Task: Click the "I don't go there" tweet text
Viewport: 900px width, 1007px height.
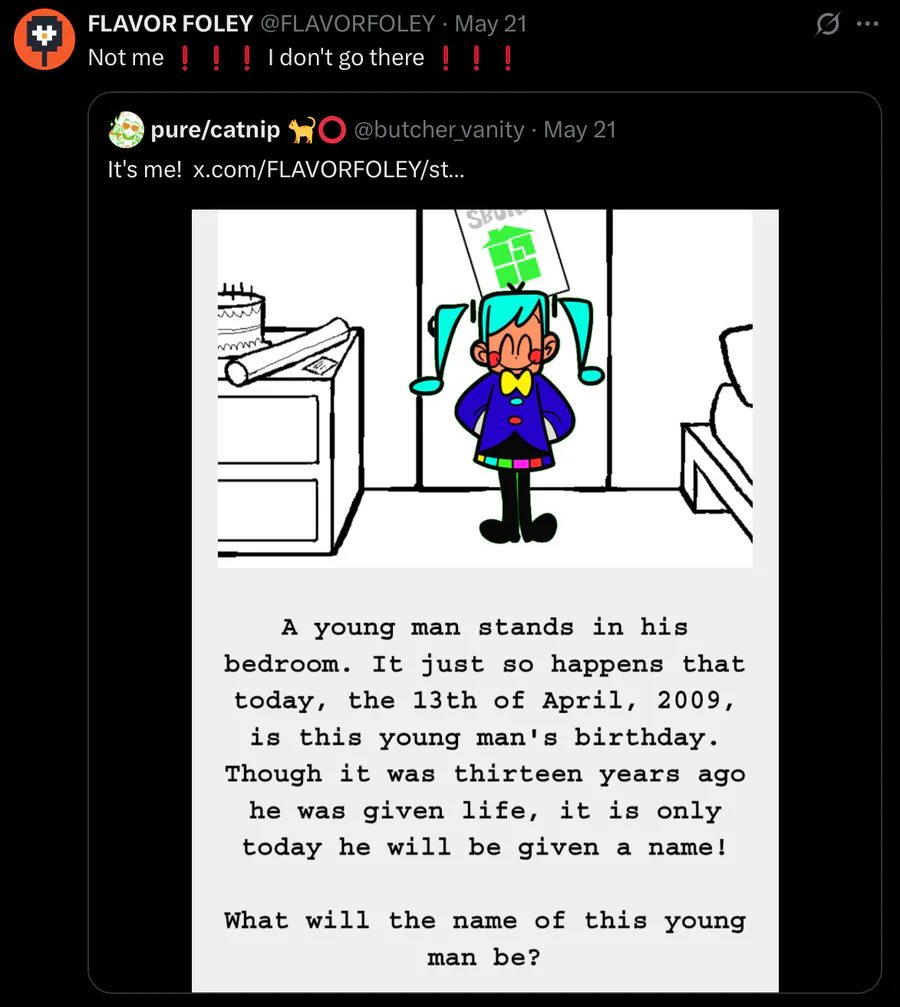Action: tap(346, 58)
